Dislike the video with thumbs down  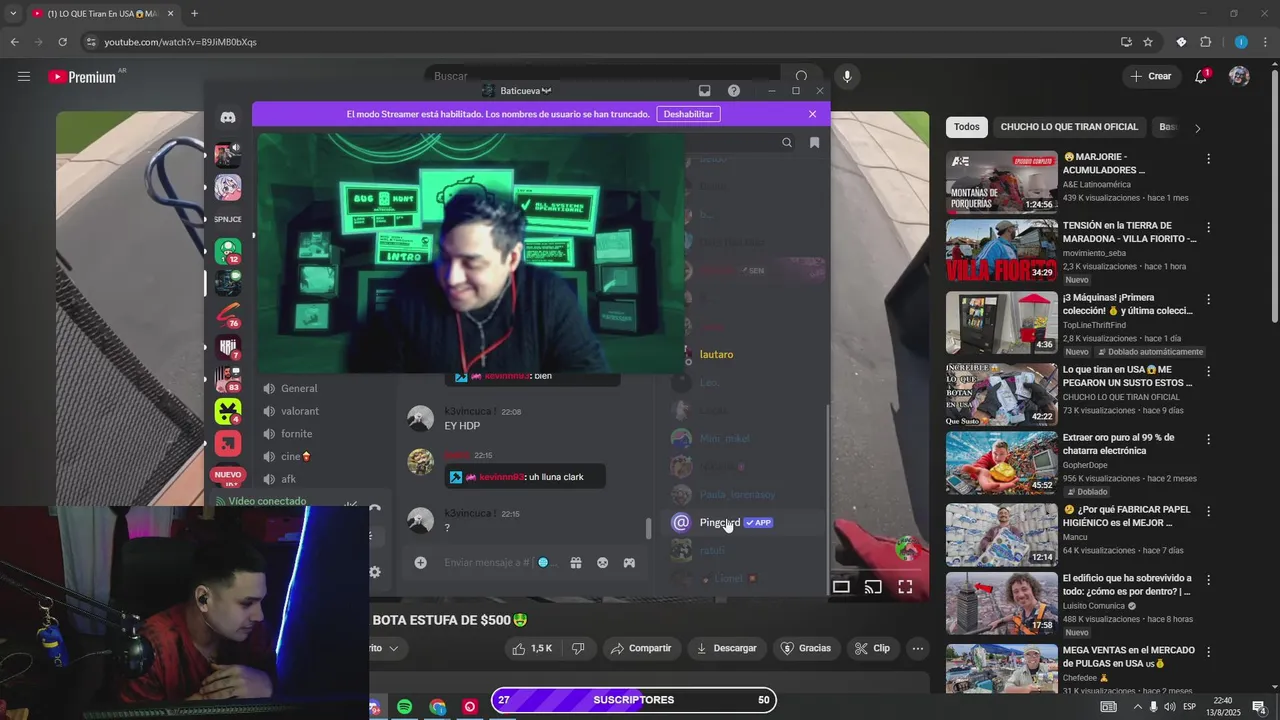[578, 648]
